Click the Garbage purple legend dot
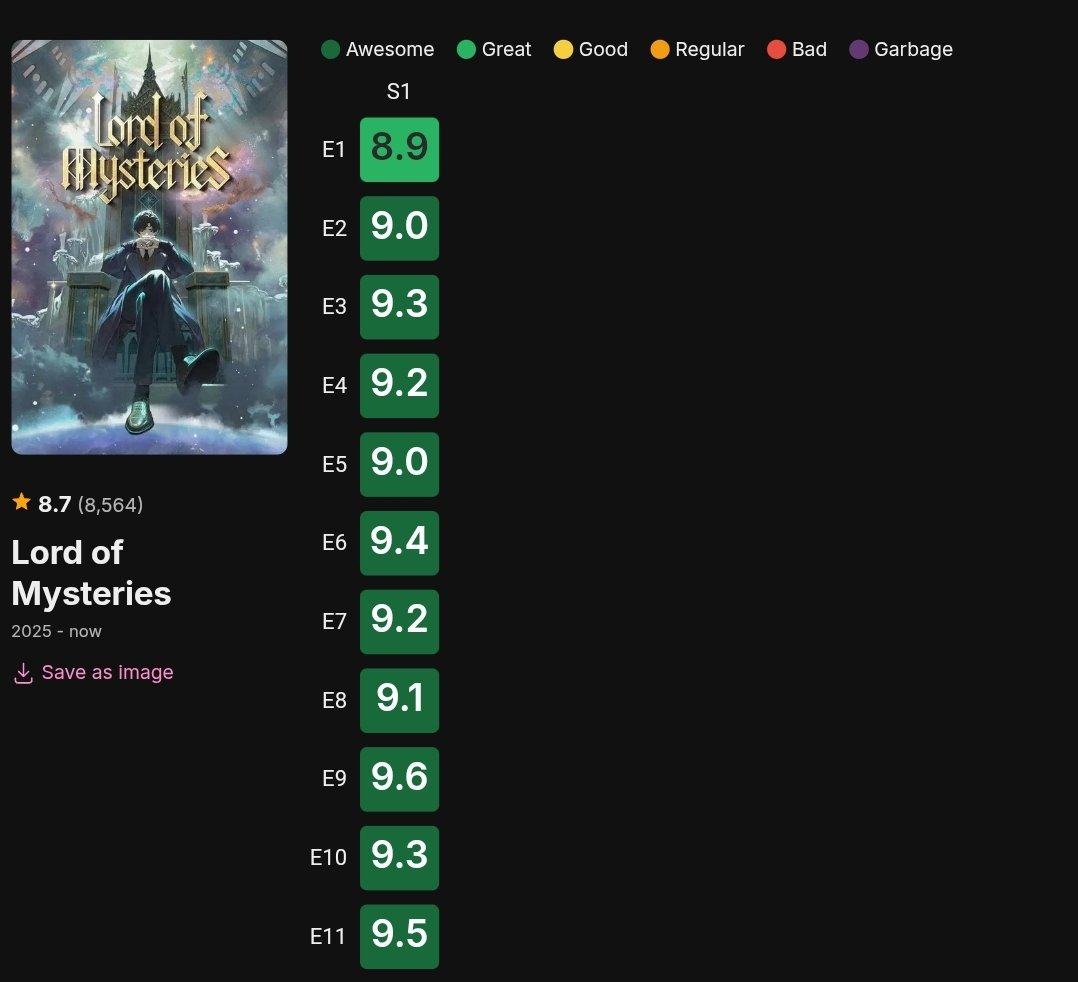The height and width of the screenshot is (982, 1078). coord(859,49)
